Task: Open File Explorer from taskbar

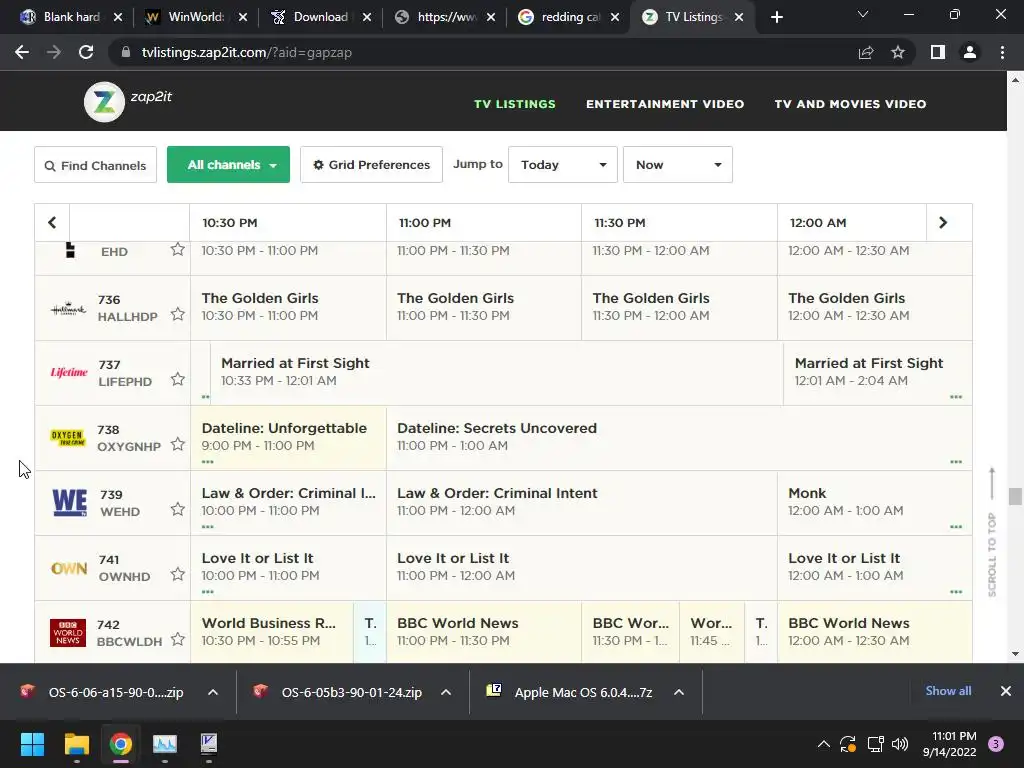Action: coord(76,744)
